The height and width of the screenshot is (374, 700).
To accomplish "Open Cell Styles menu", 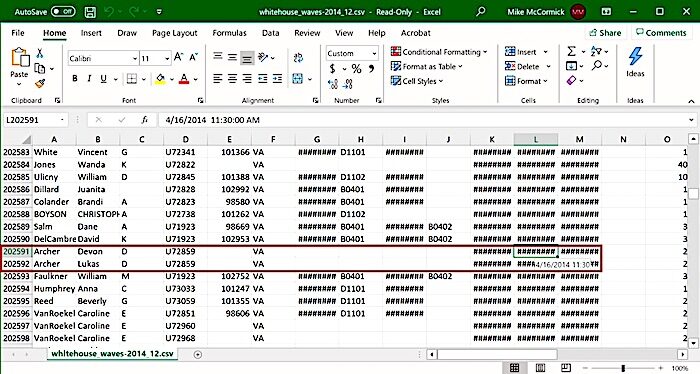I will coord(417,81).
